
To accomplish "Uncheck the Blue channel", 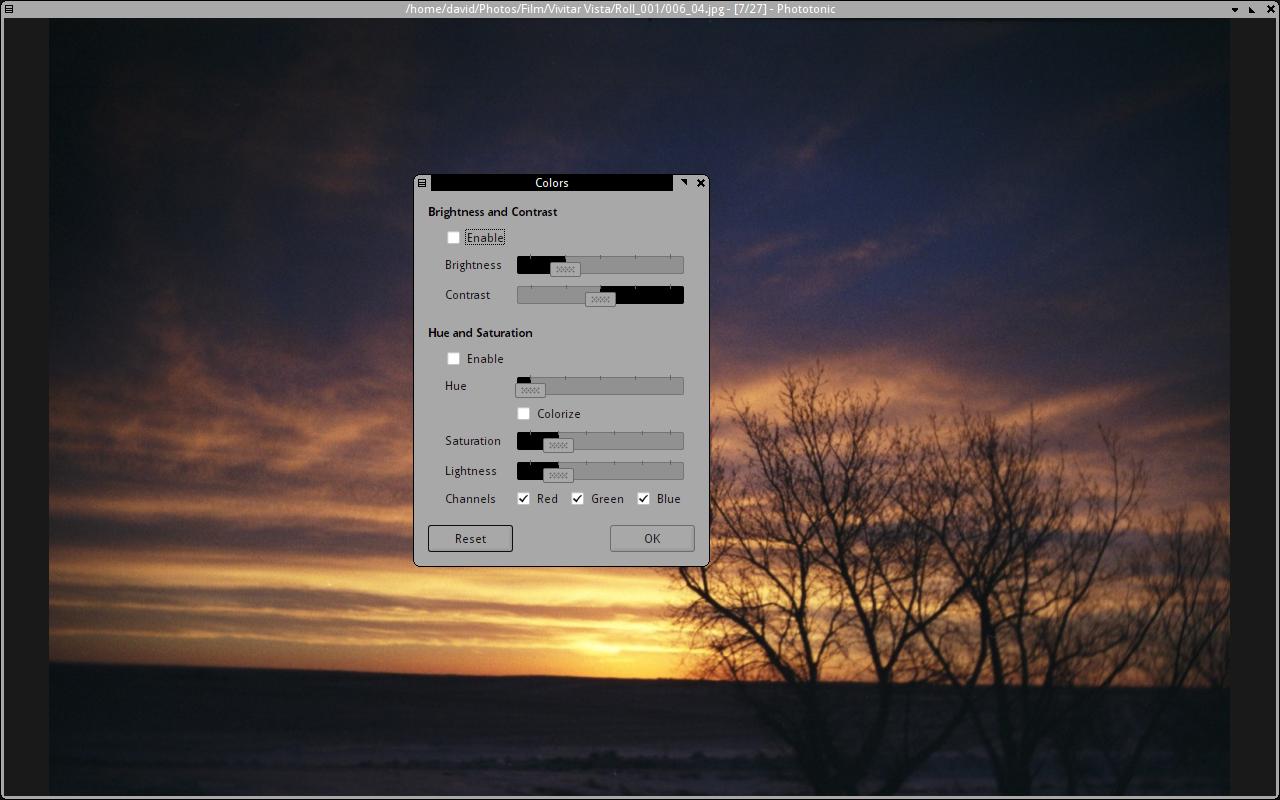I will [644, 499].
